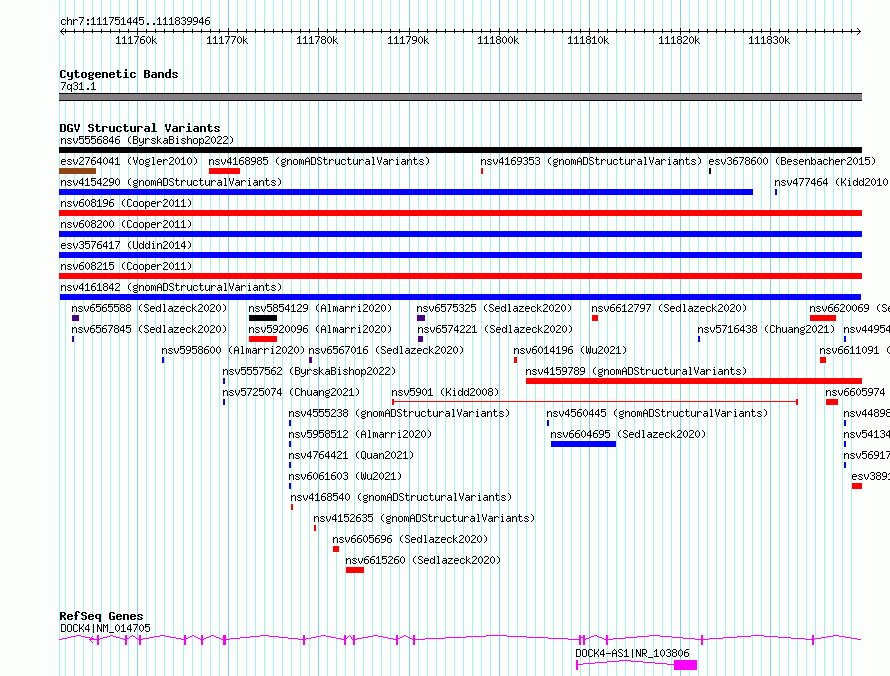Click the red nsv6615260 Sedlazeck2020 bar
Viewport: 890px width, 676px height.
click(355, 570)
